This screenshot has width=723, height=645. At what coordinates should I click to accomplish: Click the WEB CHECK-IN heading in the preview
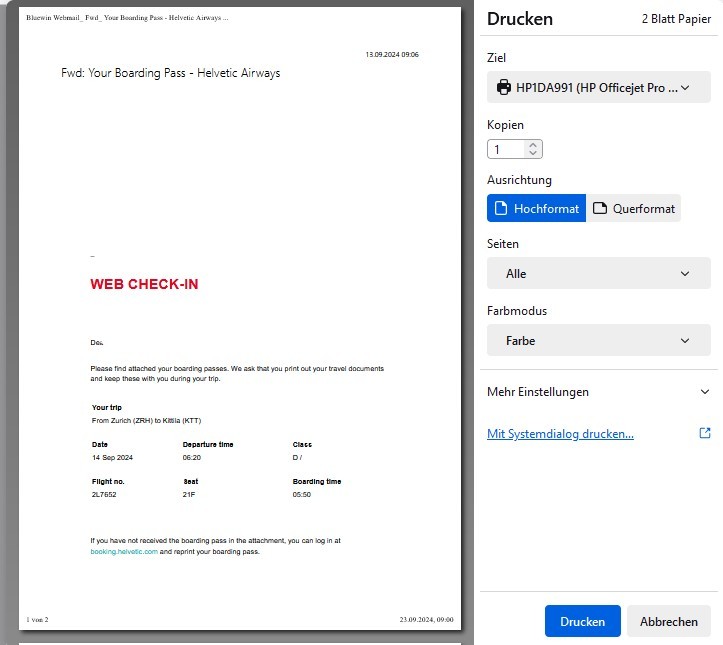tap(144, 284)
